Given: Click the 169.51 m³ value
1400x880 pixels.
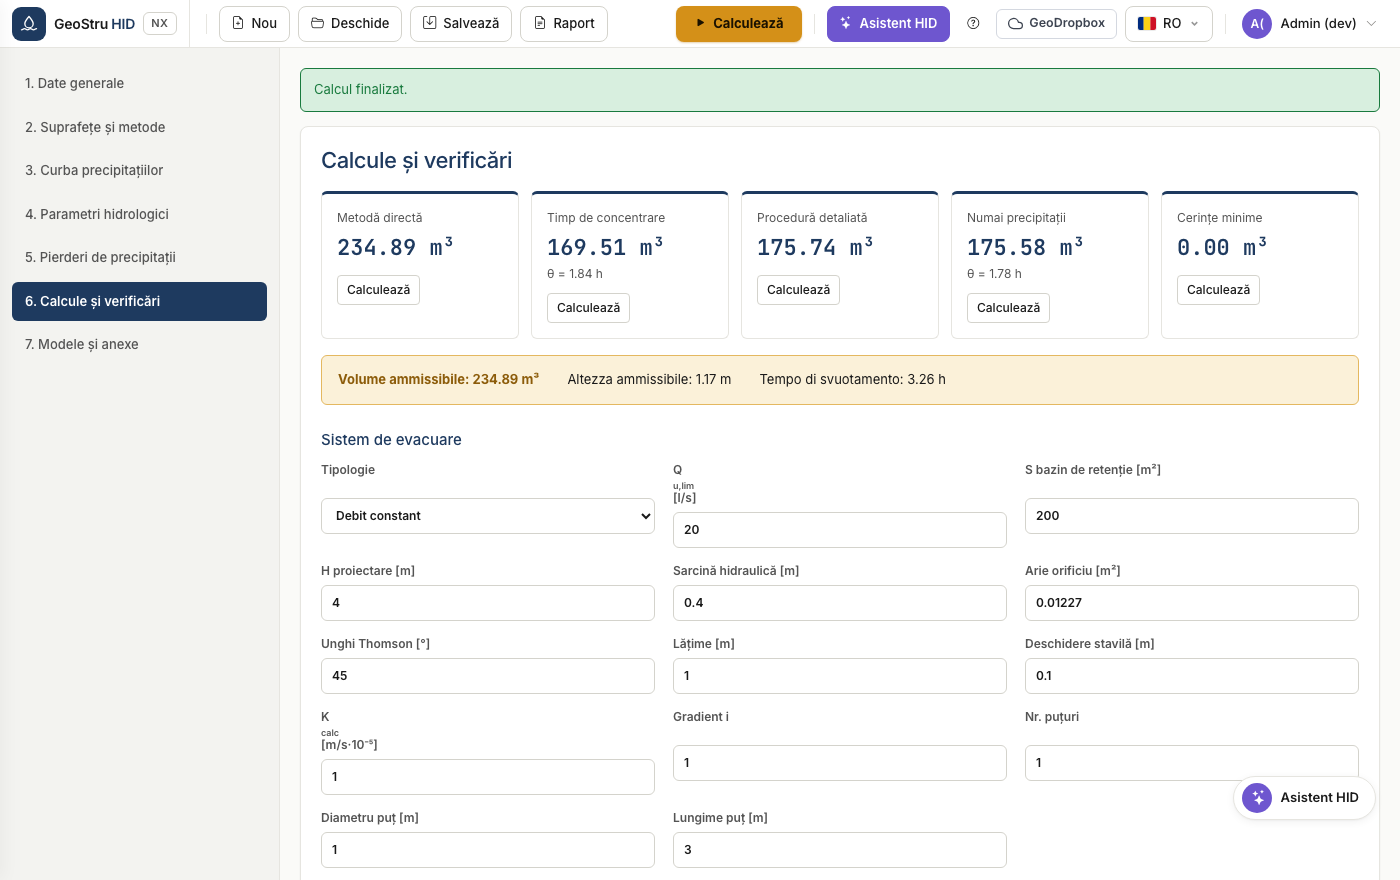Looking at the screenshot, I should click(x=605, y=247).
